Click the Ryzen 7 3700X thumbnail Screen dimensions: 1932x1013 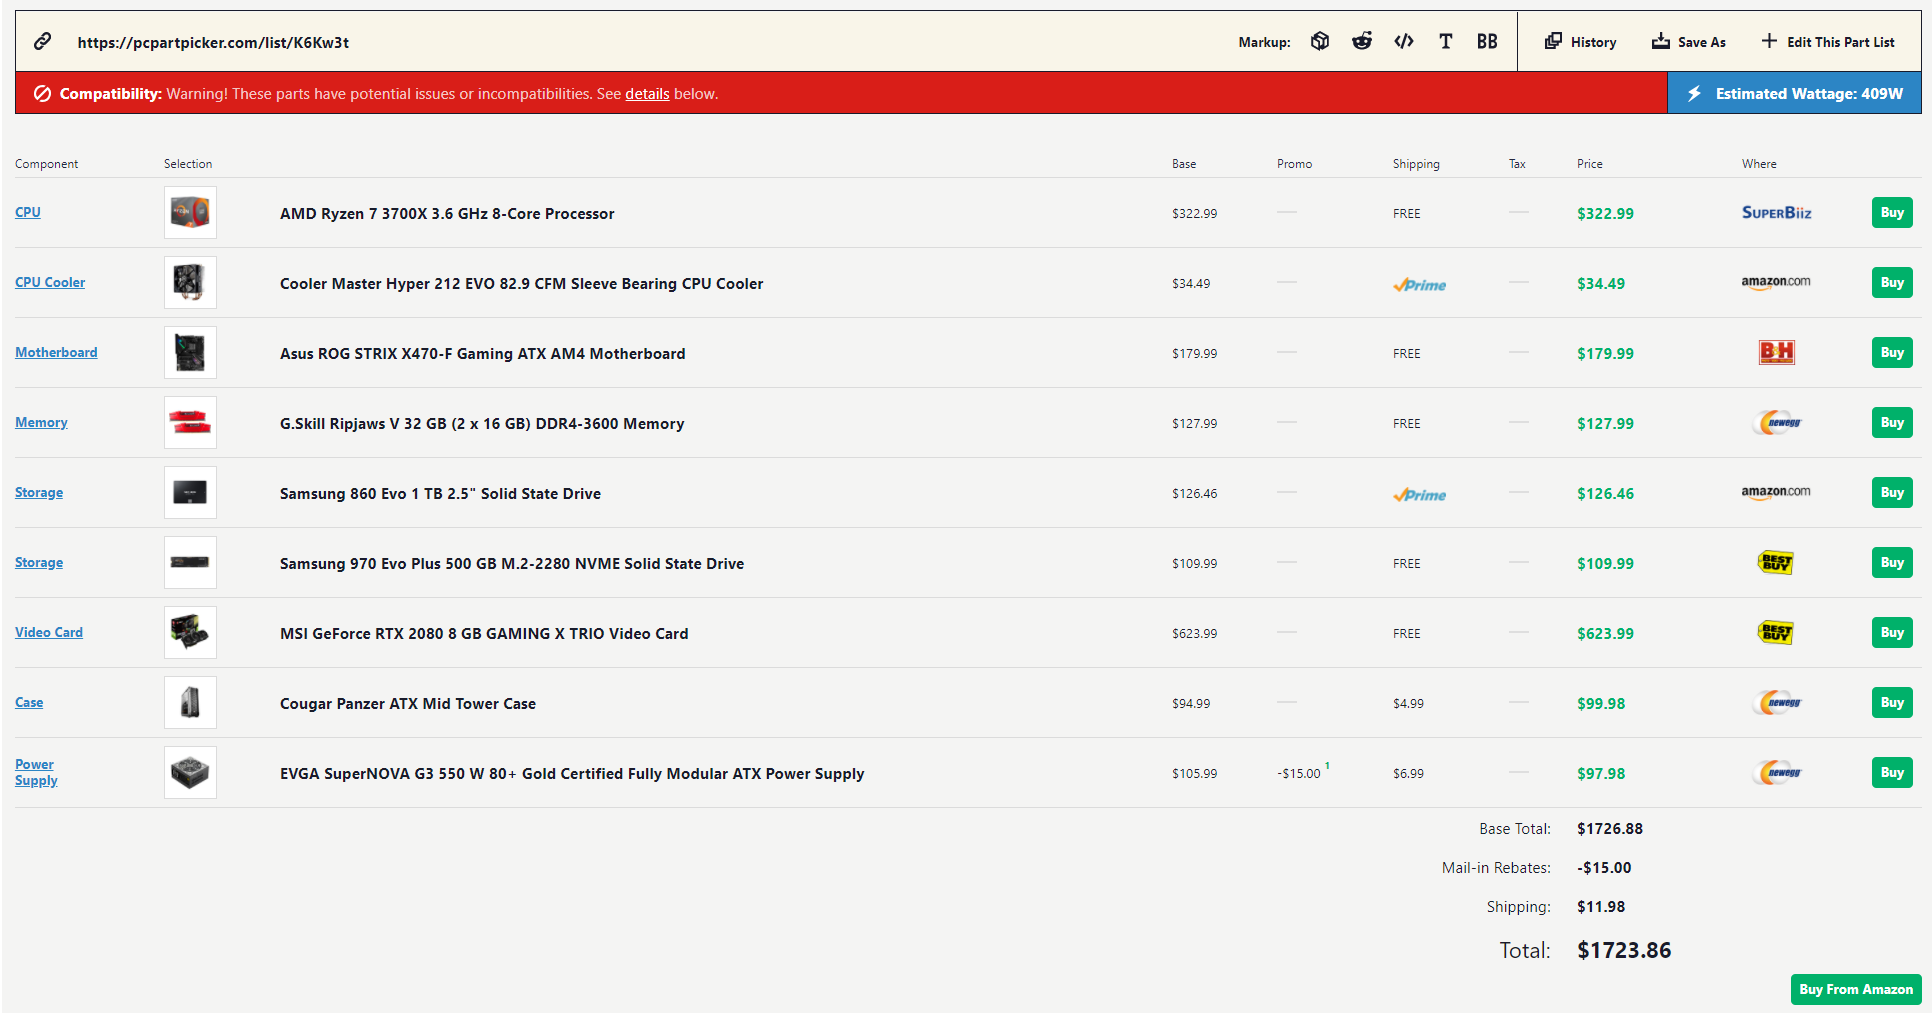(x=190, y=213)
